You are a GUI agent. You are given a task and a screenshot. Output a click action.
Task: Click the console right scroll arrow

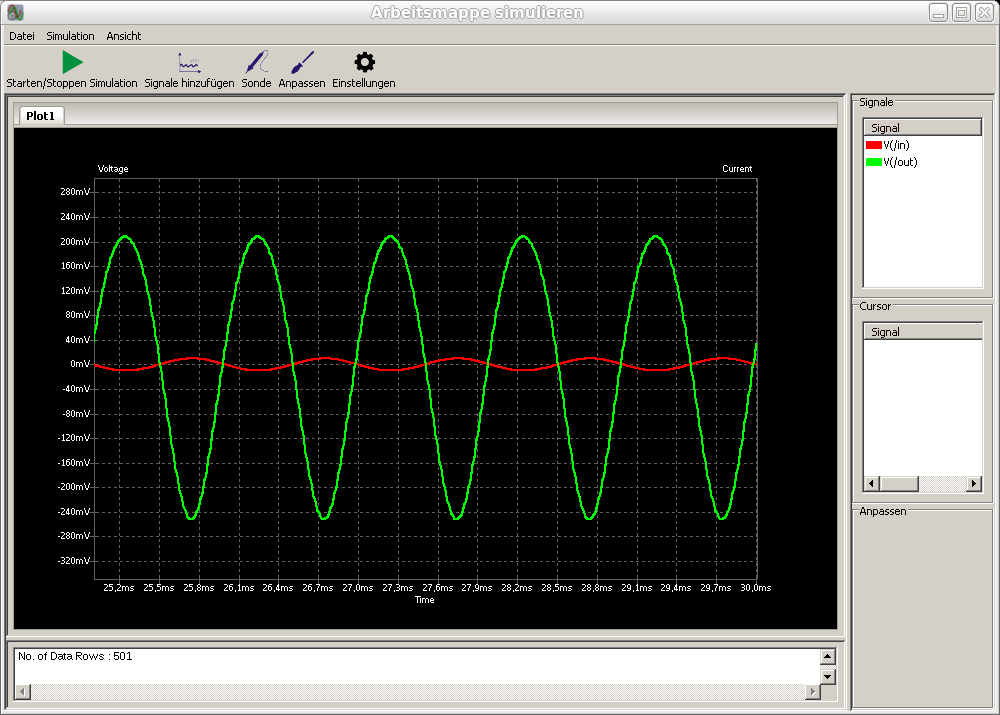point(812,691)
